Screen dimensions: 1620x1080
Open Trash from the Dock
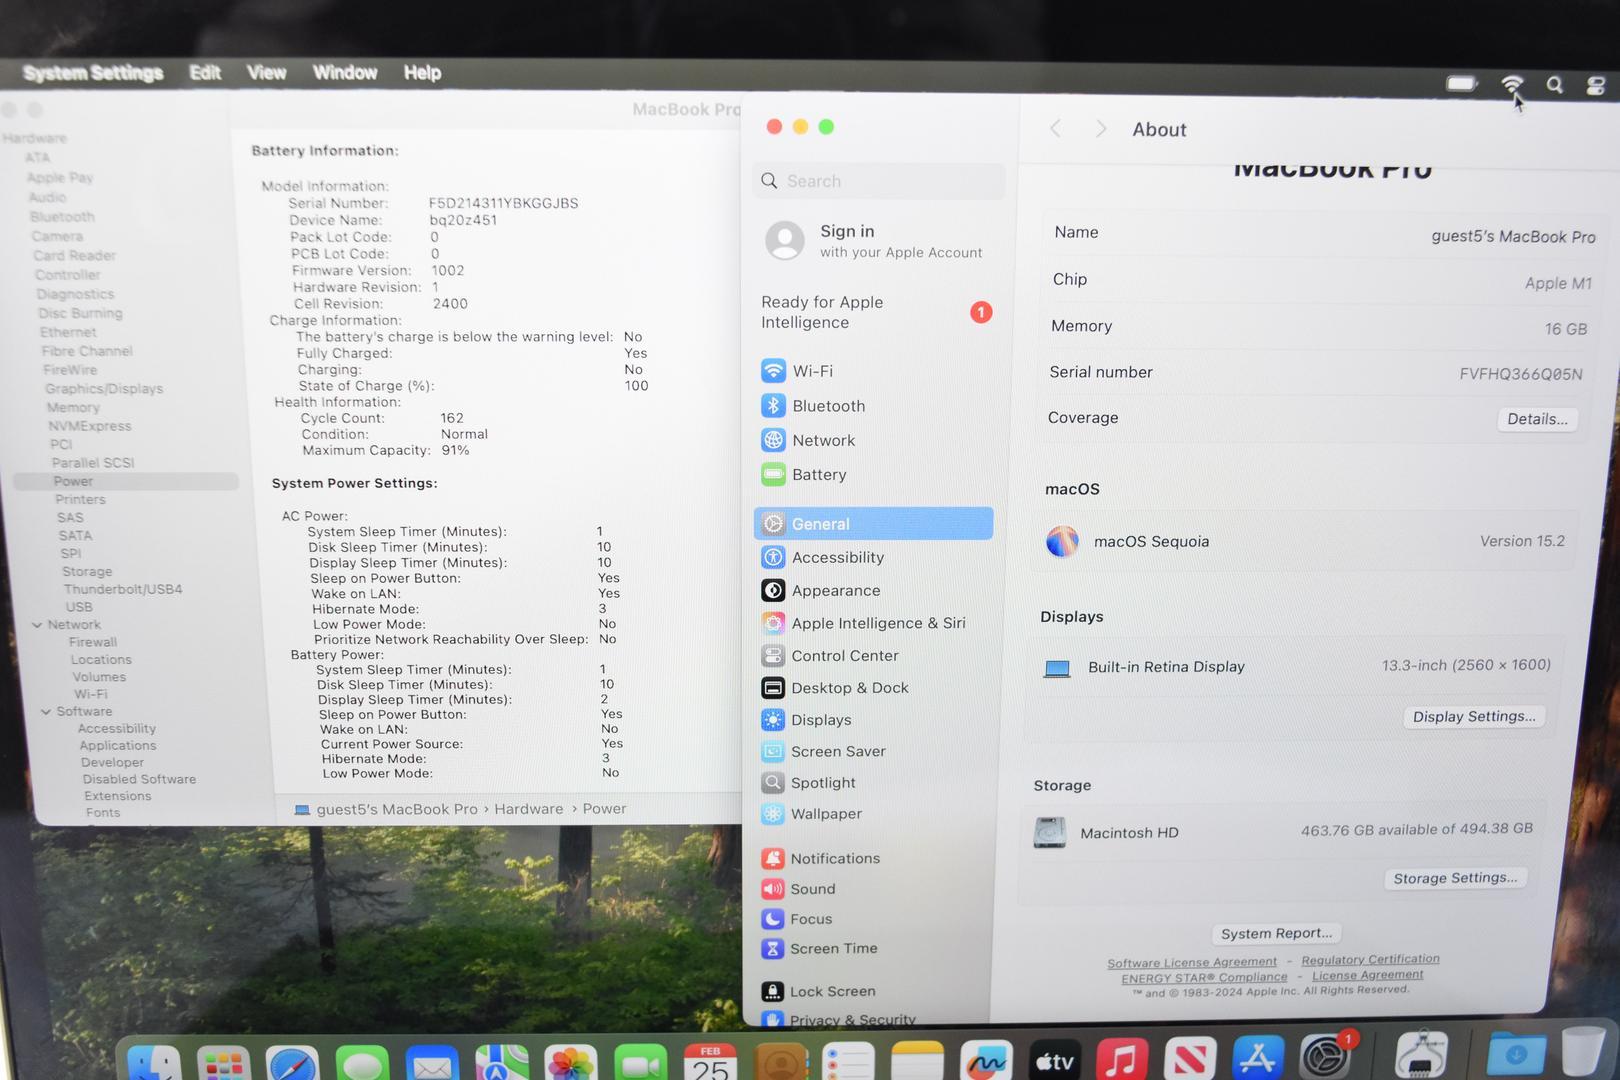(x=1583, y=1052)
